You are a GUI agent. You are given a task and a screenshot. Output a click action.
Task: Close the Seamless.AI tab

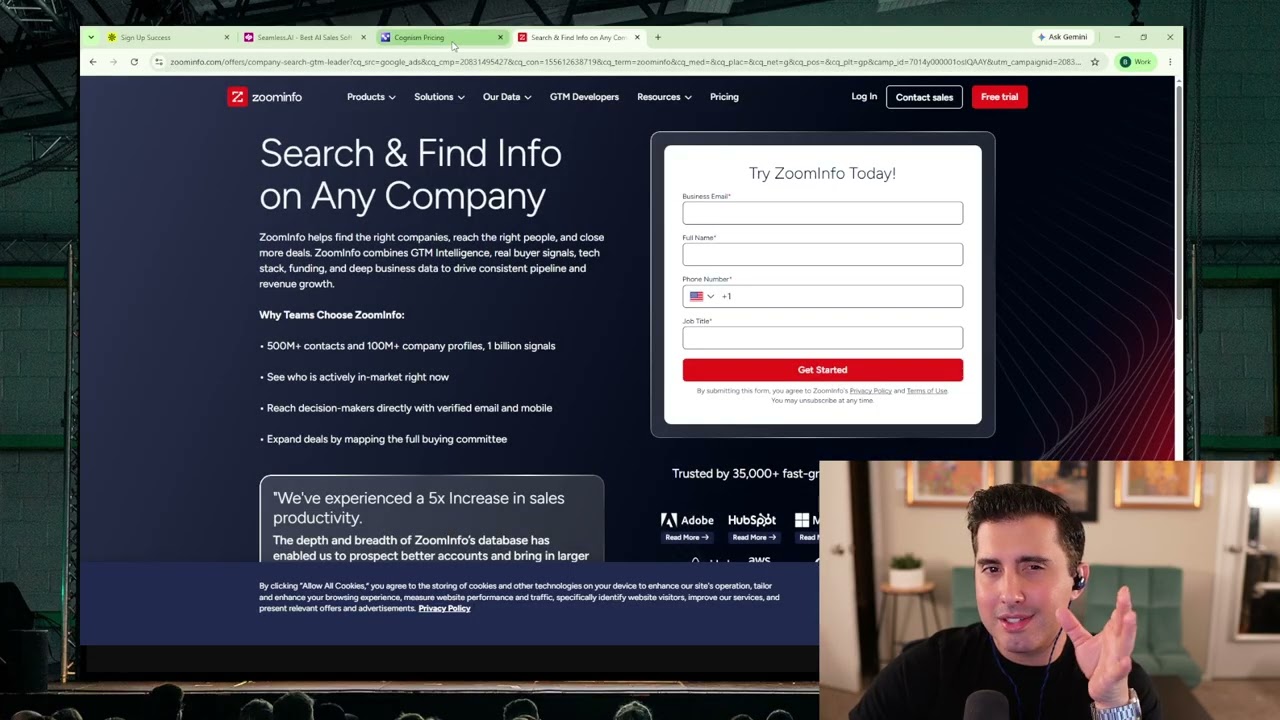point(364,37)
